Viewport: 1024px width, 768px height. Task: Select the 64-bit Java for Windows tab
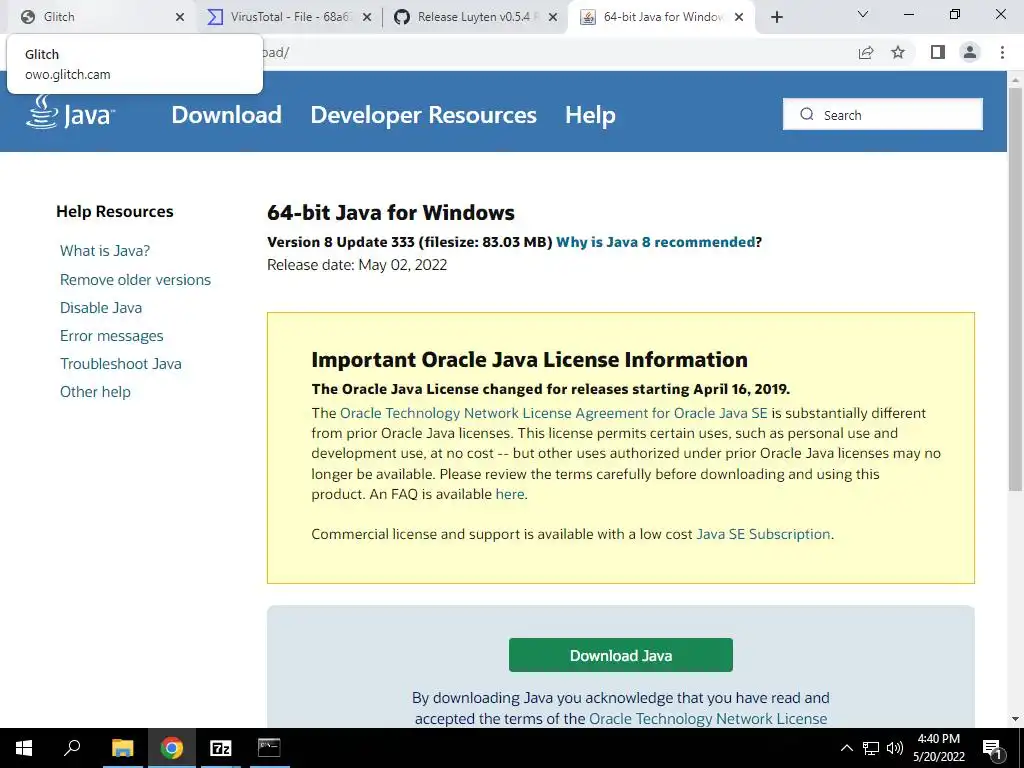pyautogui.click(x=661, y=17)
